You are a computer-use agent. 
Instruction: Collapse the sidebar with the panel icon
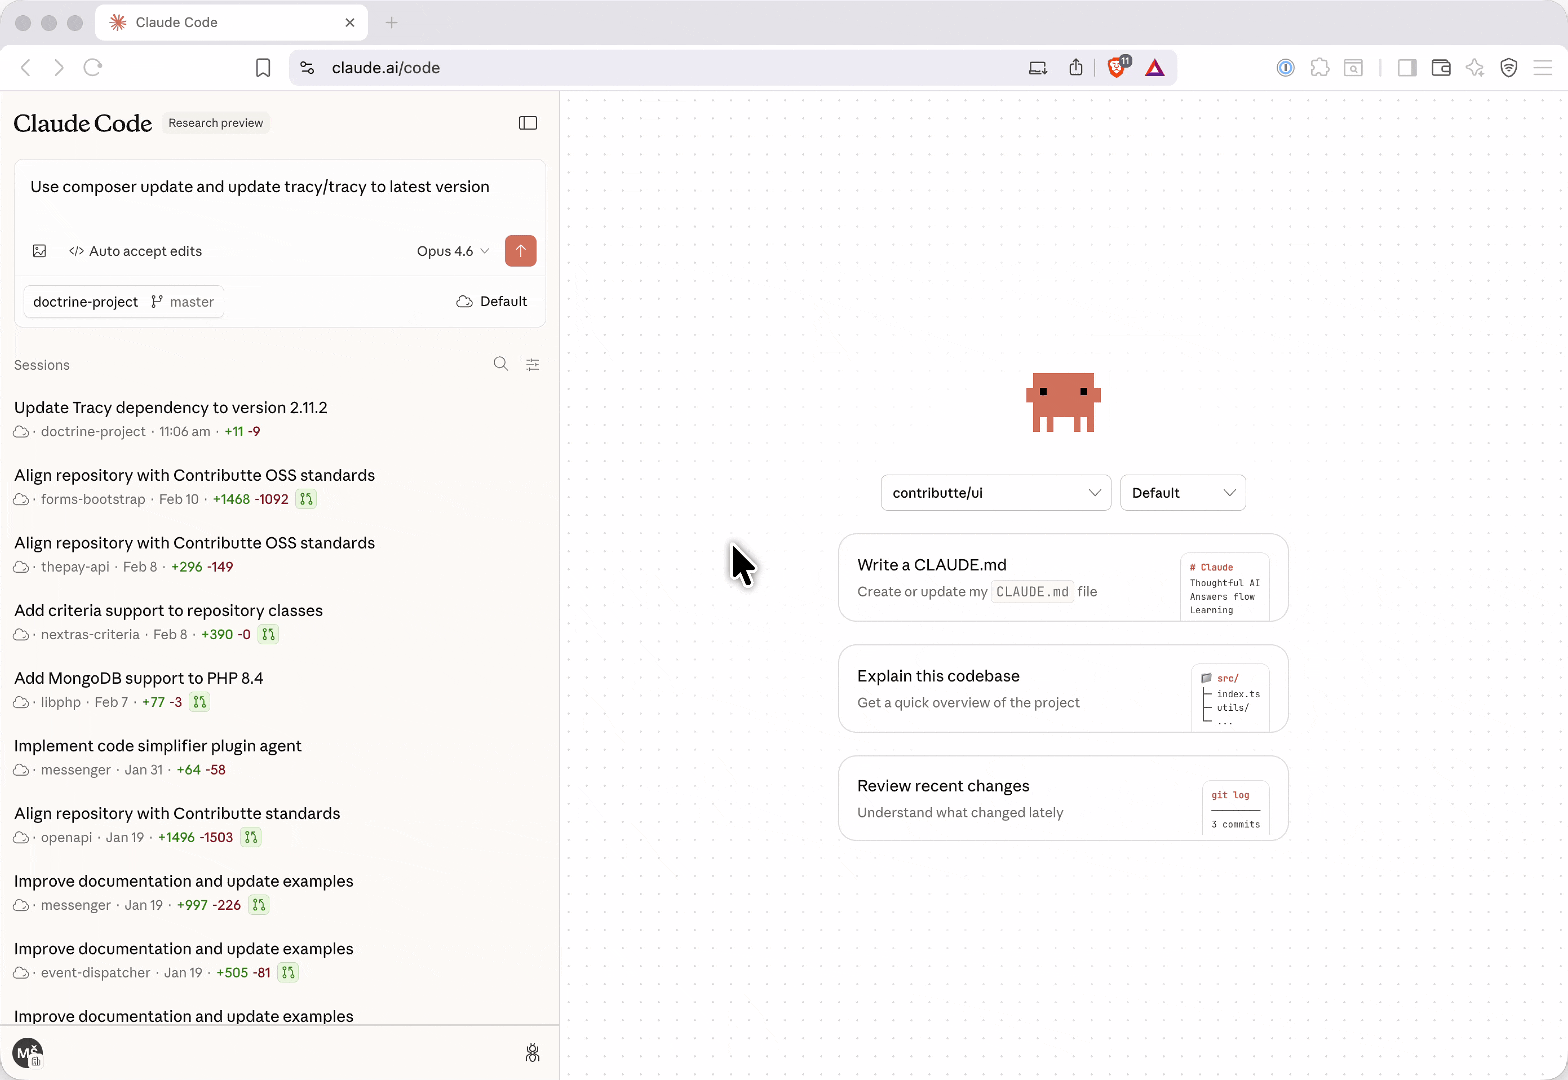(x=528, y=123)
